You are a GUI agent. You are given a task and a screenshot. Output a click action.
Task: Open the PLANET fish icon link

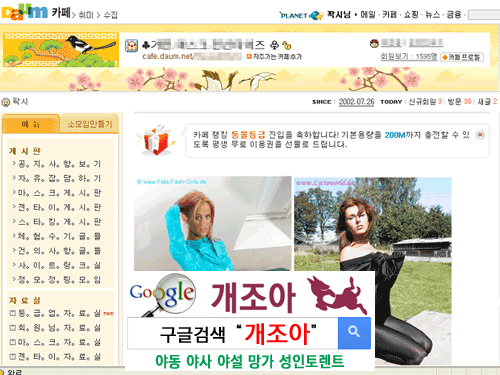(316, 15)
